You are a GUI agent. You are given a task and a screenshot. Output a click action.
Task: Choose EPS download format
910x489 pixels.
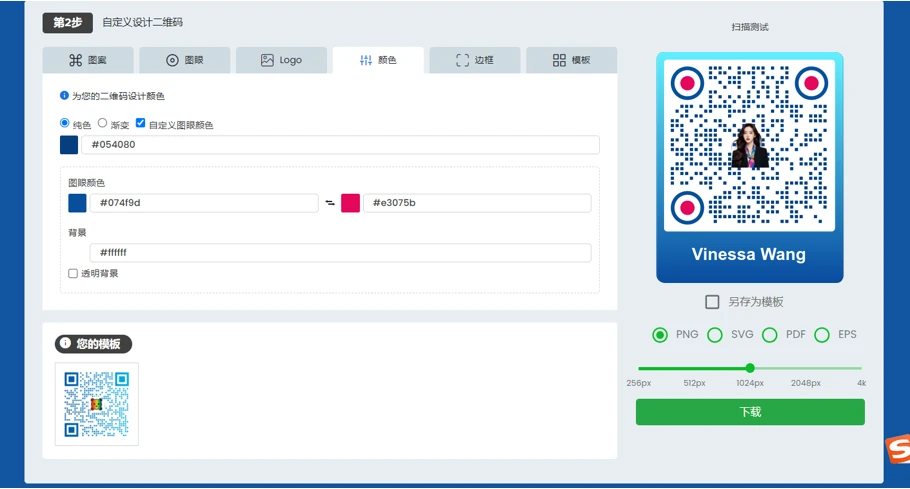822,335
